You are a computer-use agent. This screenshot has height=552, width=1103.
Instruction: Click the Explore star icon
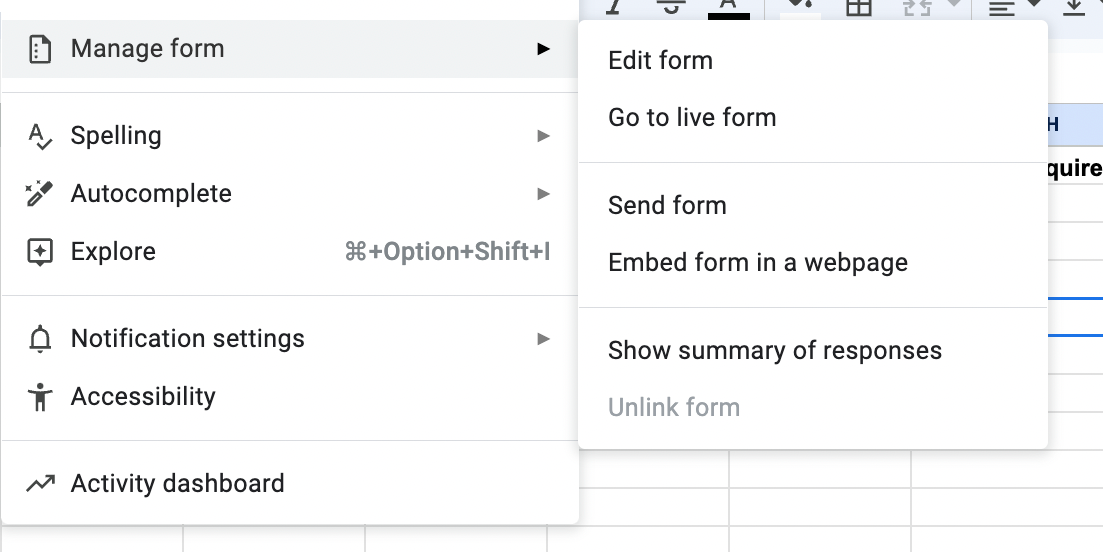[x=40, y=252]
